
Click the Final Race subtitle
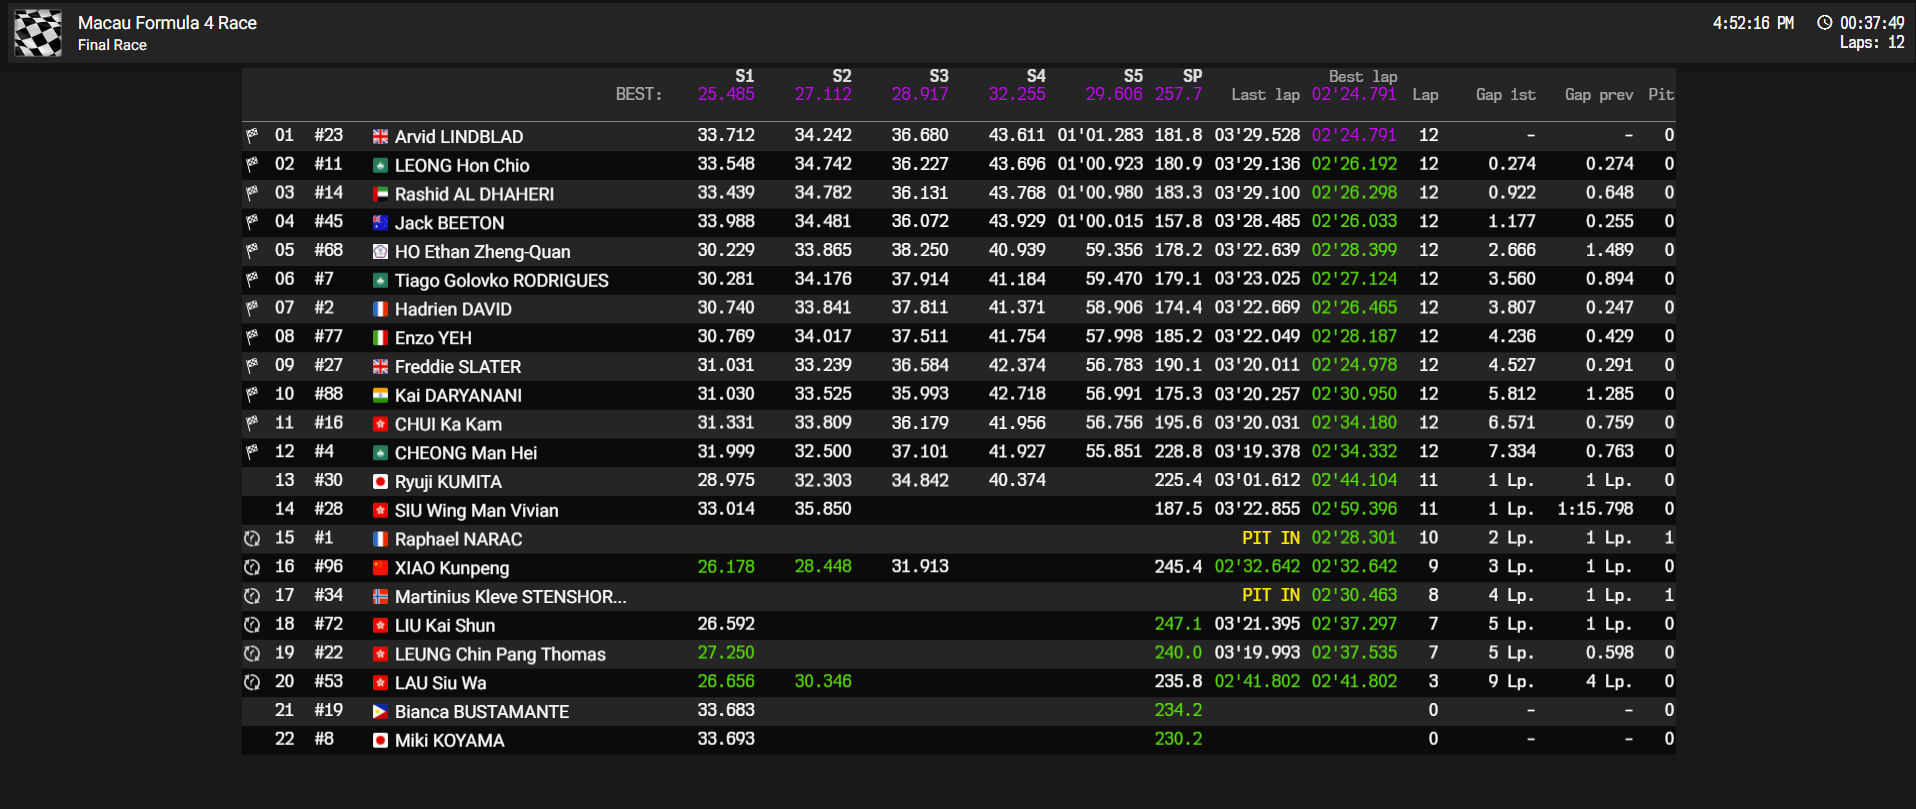(112, 45)
